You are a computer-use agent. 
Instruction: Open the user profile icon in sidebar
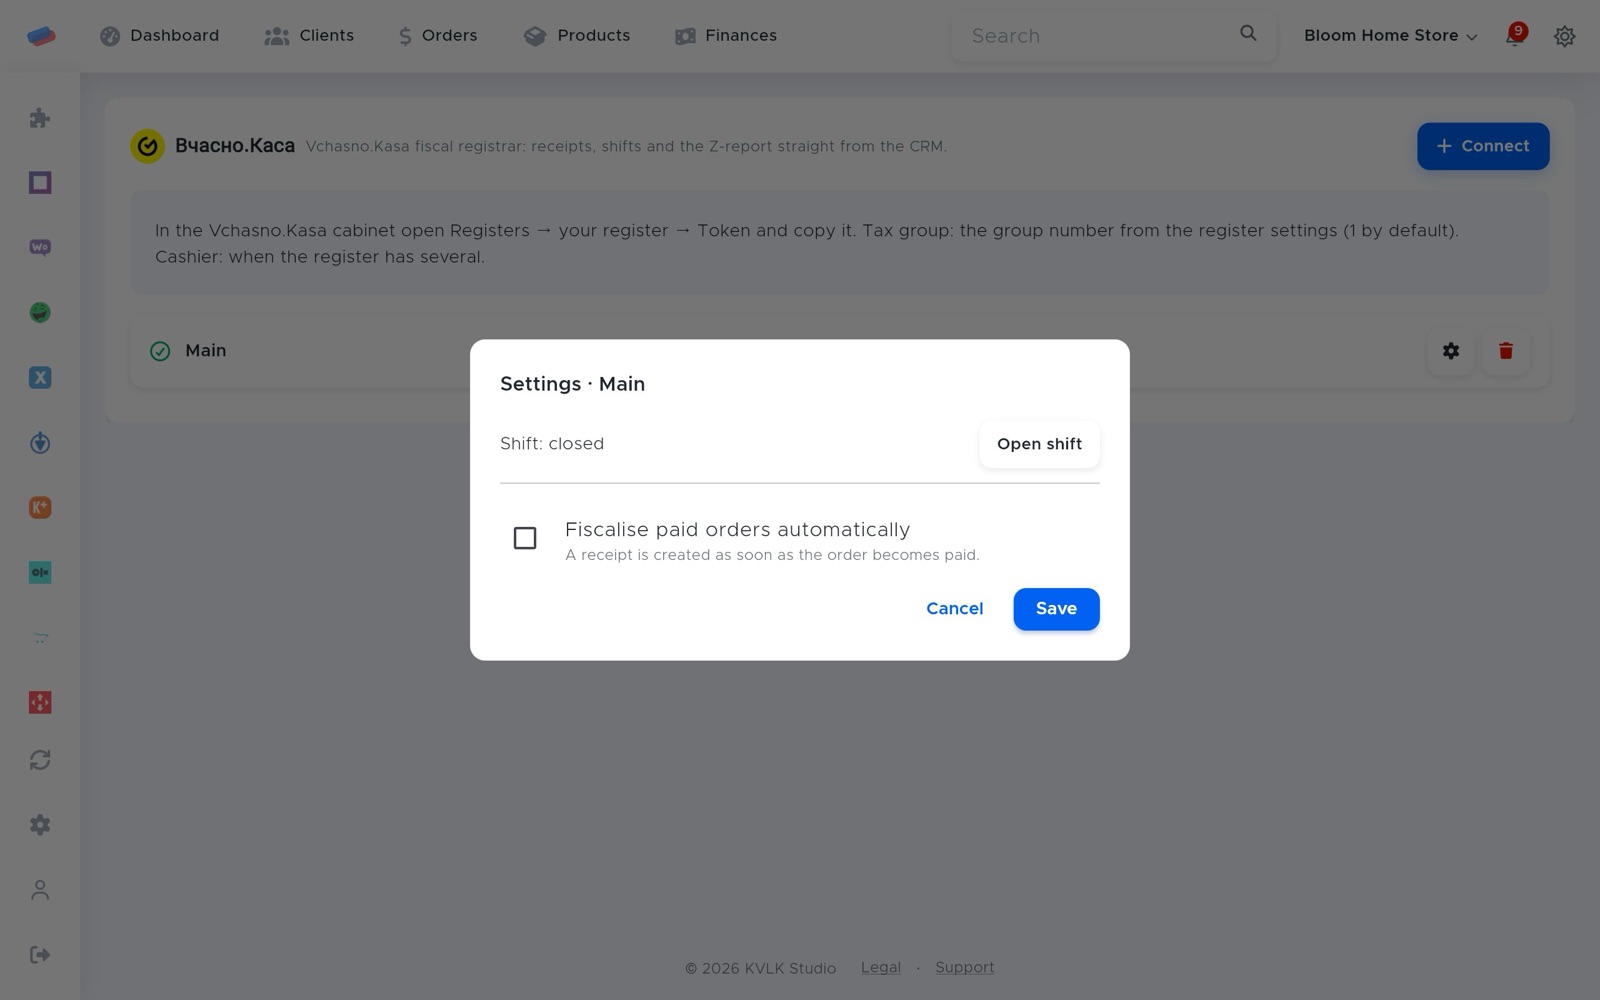(40, 890)
